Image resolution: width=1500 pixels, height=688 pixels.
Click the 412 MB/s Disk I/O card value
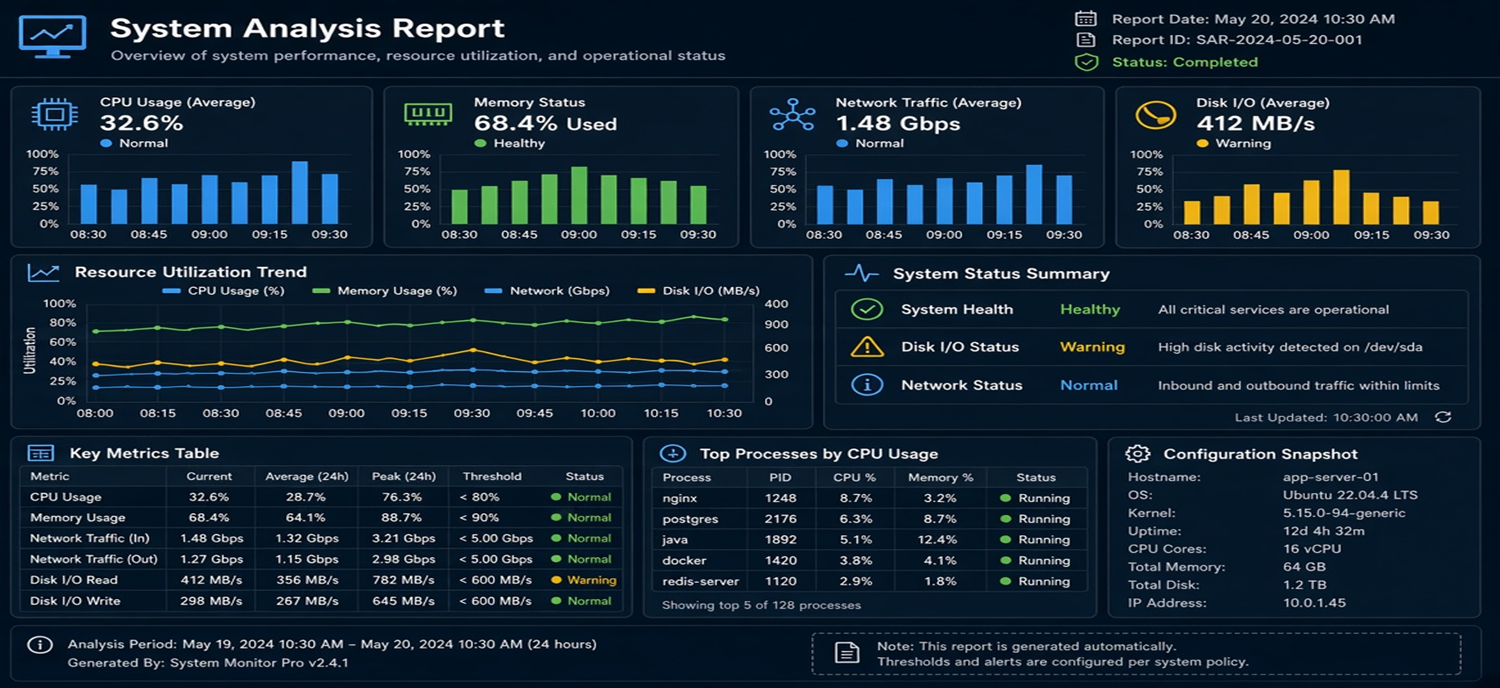[1256, 124]
